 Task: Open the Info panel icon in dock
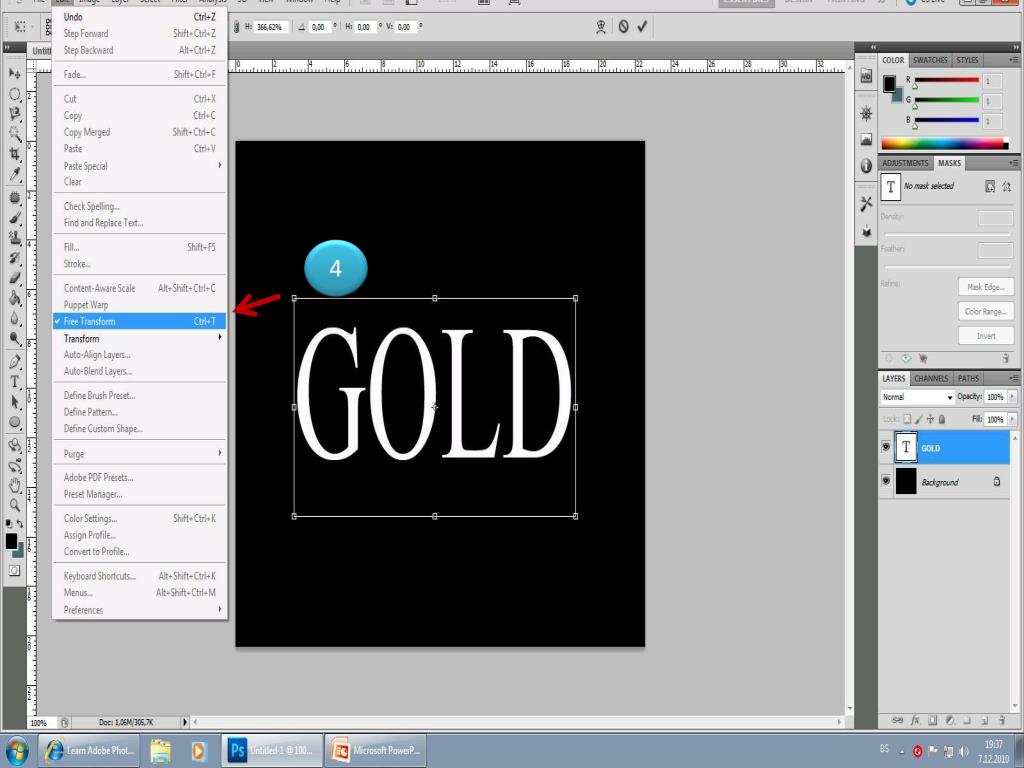(866, 166)
